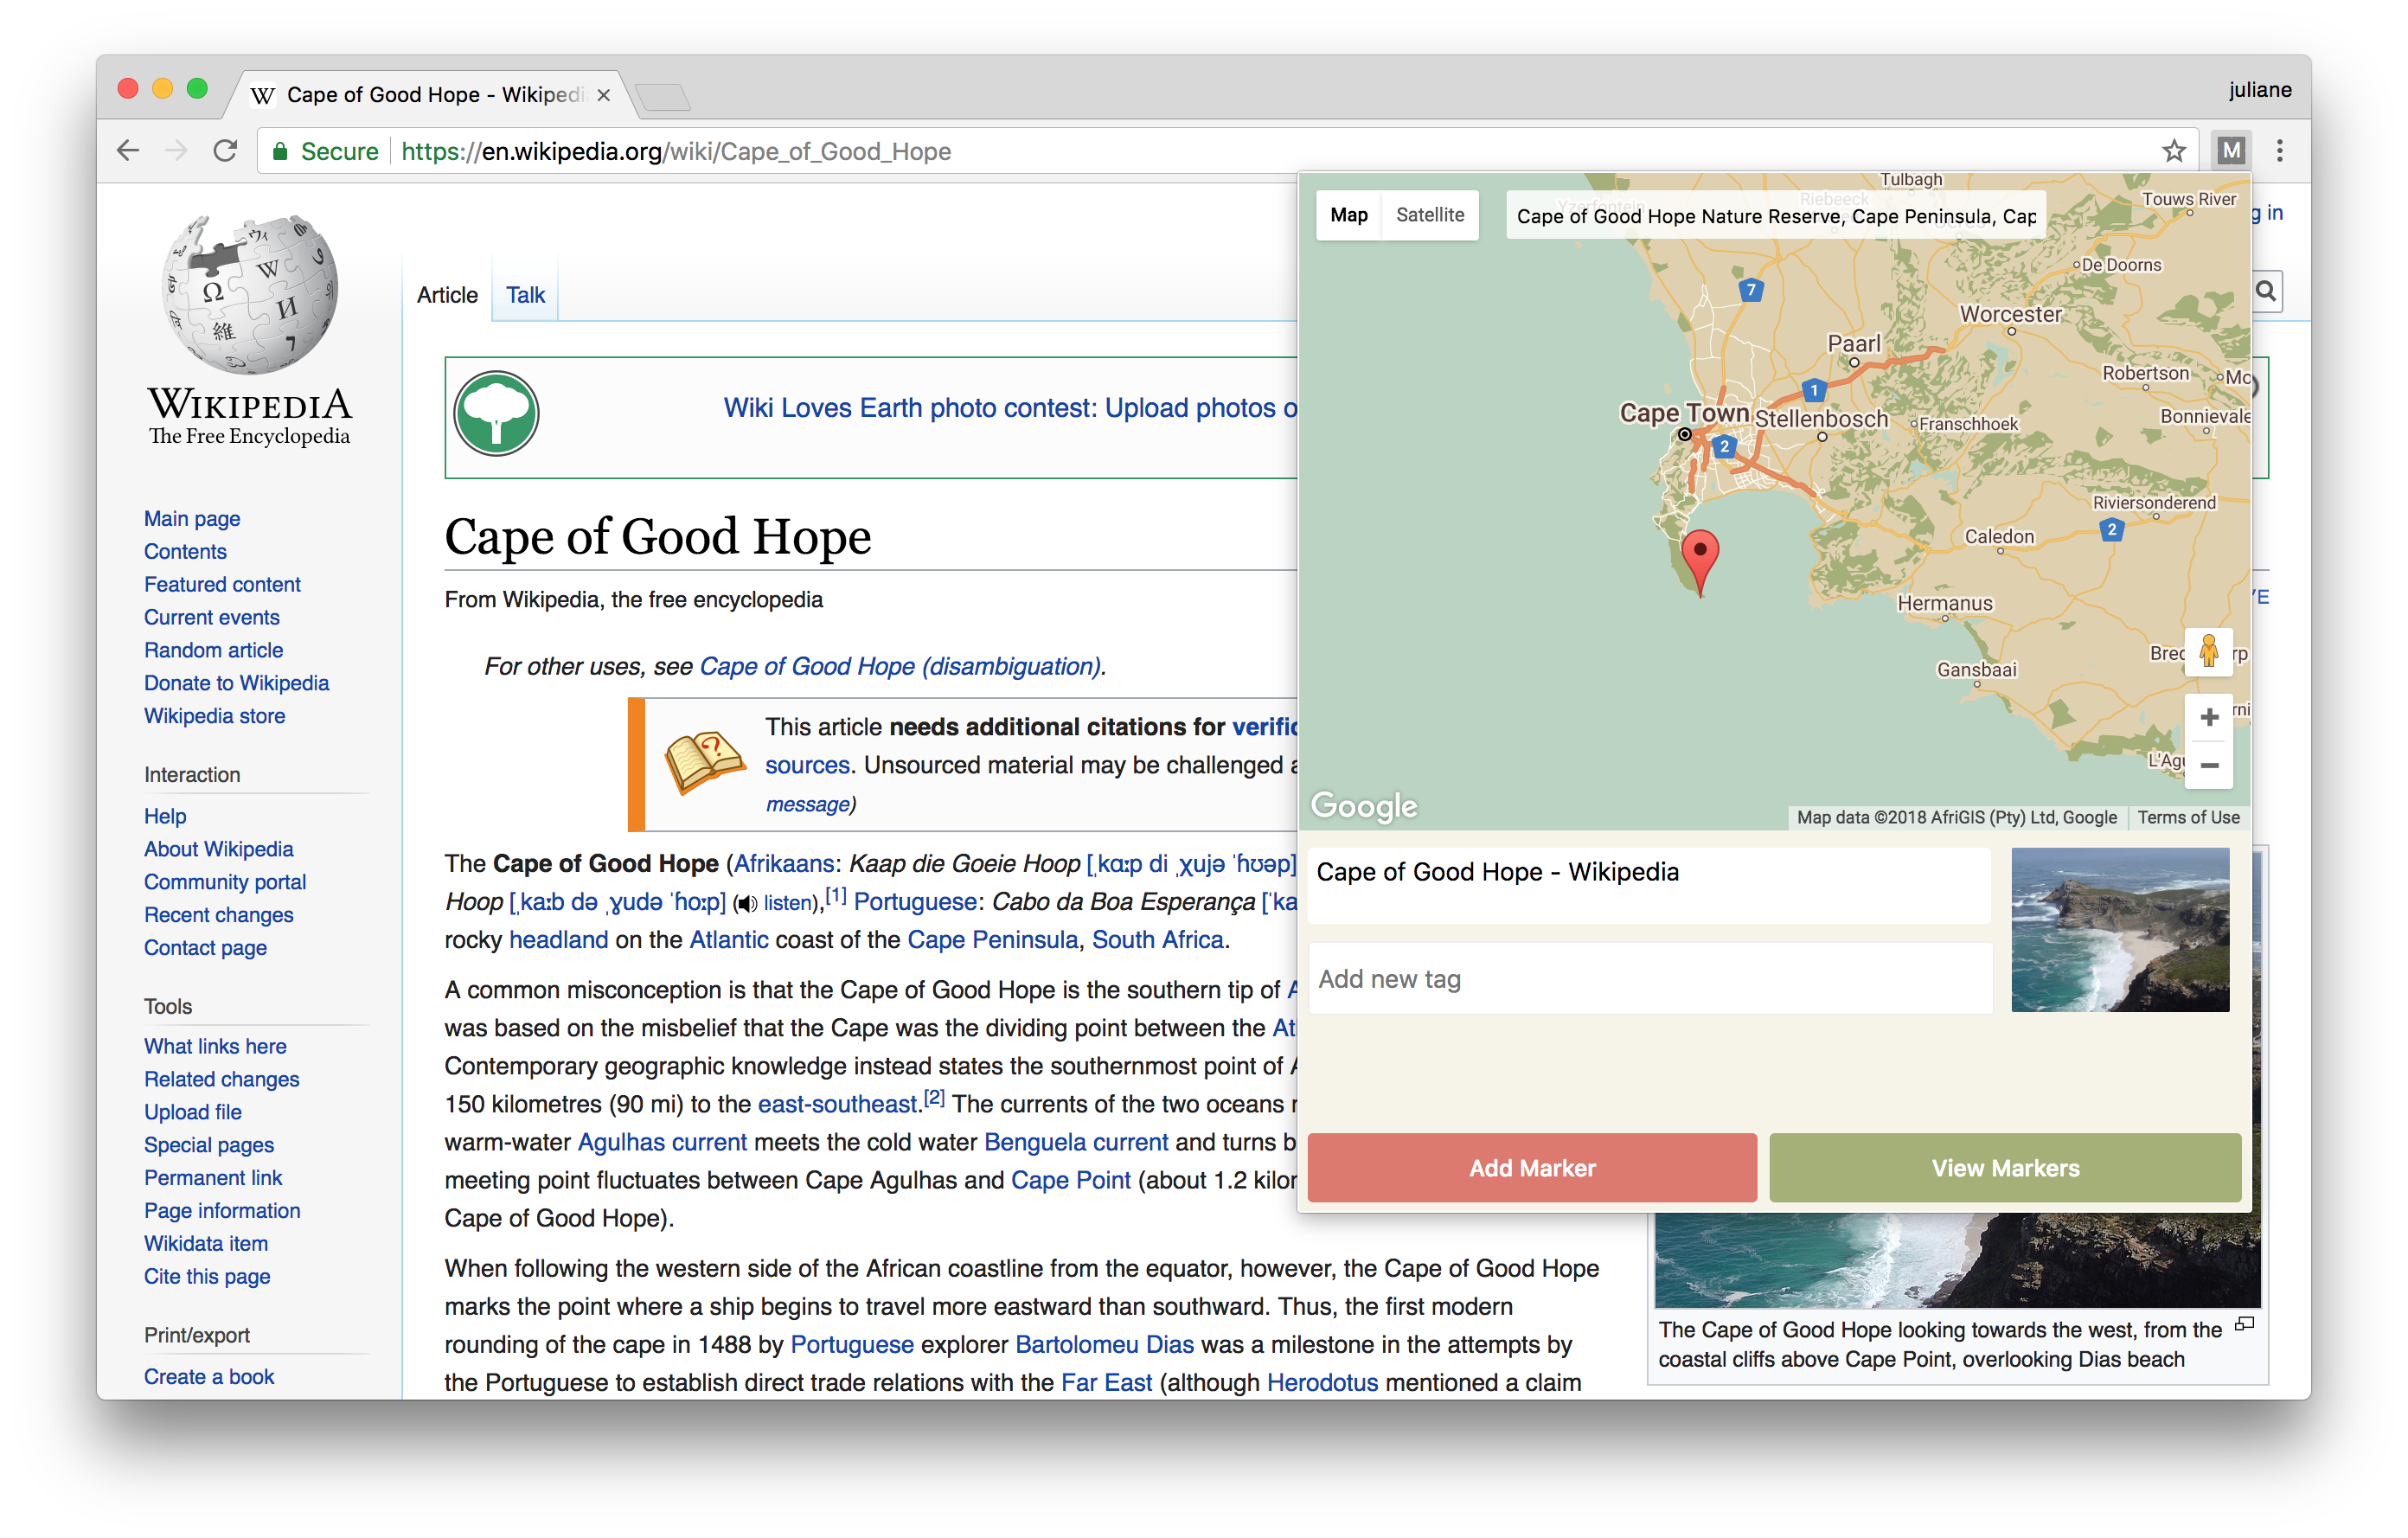The width and height of the screenshot is (2408, 1538).
Task: Click the Cape photo thumbnail in popup
Action: tap(2119, 930)
